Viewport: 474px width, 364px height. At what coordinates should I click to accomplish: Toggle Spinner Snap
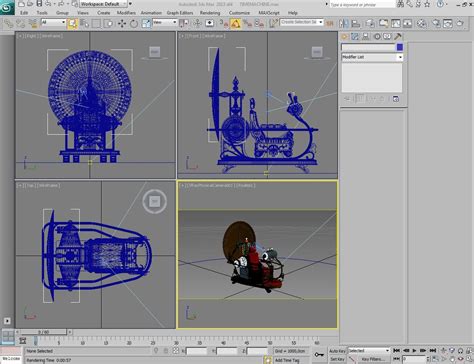pyautogui.click(x=259, y=23)
